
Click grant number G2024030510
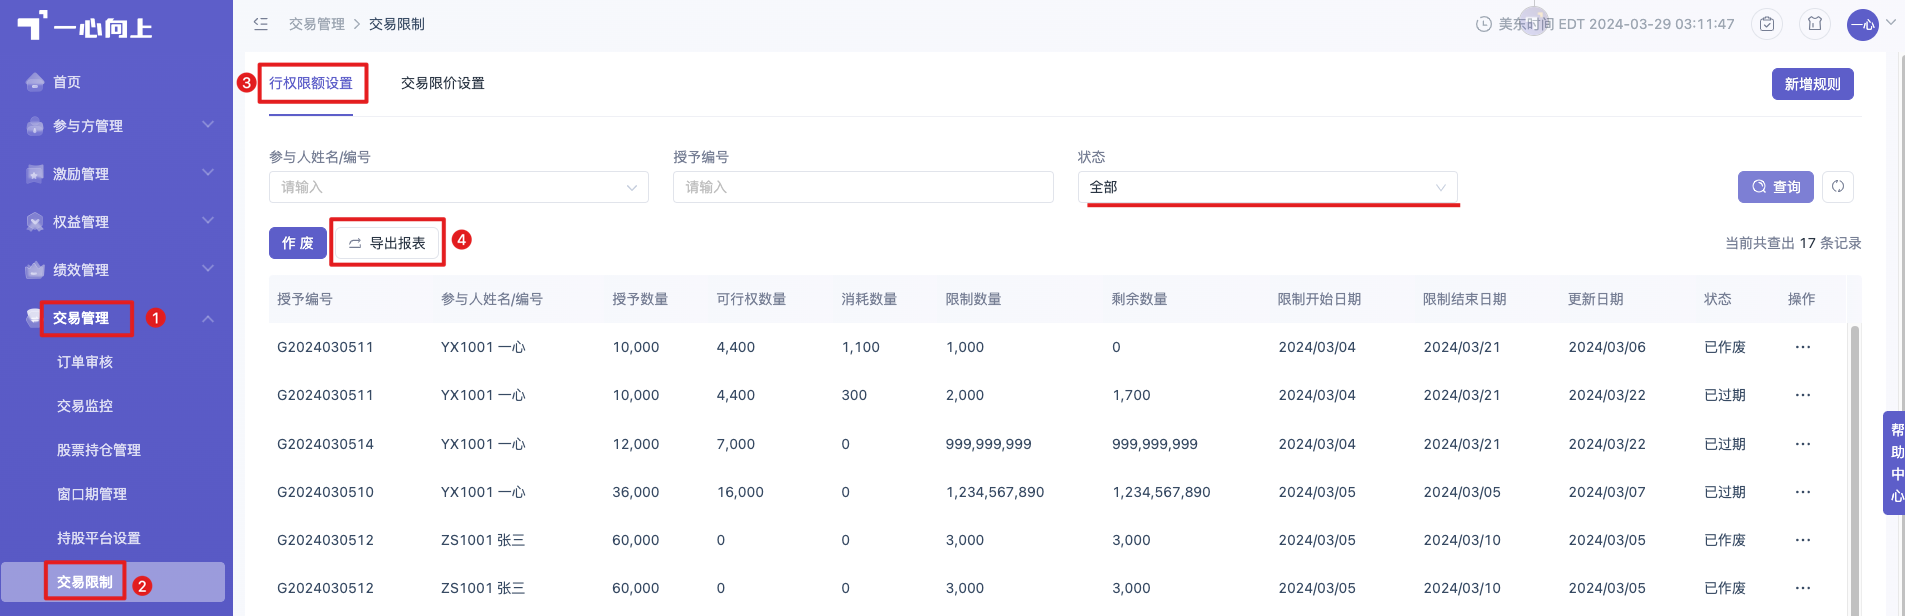[325, 492]
